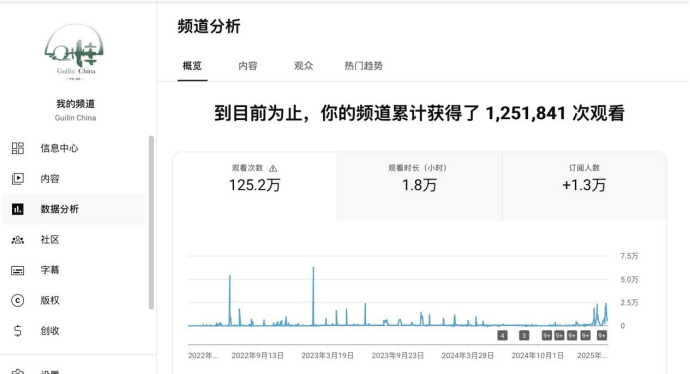Screen dimensions: 690x374
Task: Click the 创收 sidebar label
Action: click(50, 331)
